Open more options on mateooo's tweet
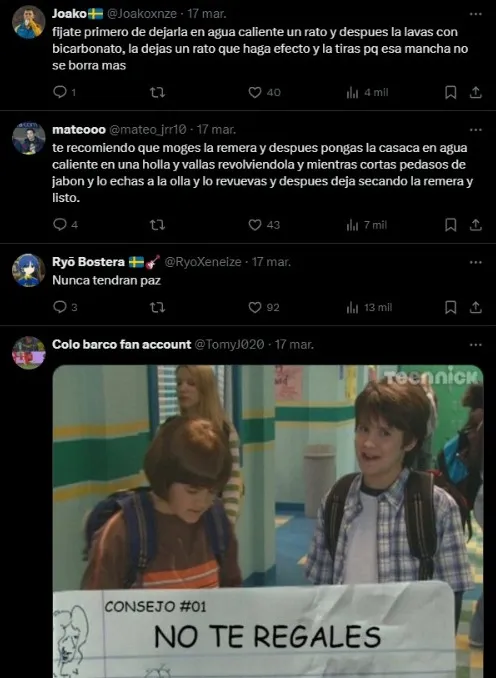The height and width of the screenshot is (678, 496). pos(475,130)
